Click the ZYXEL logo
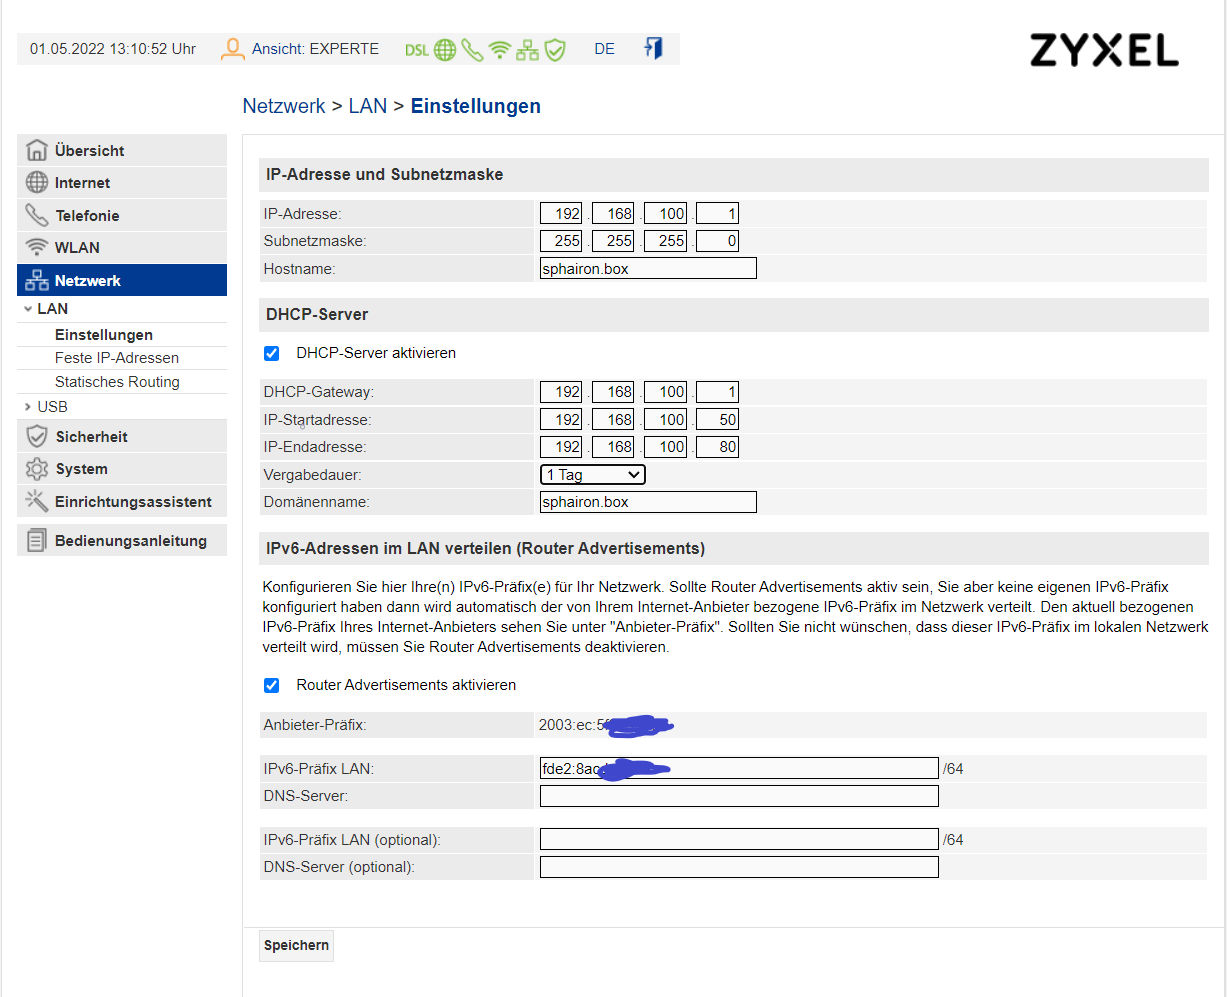 coord(1104,50)
